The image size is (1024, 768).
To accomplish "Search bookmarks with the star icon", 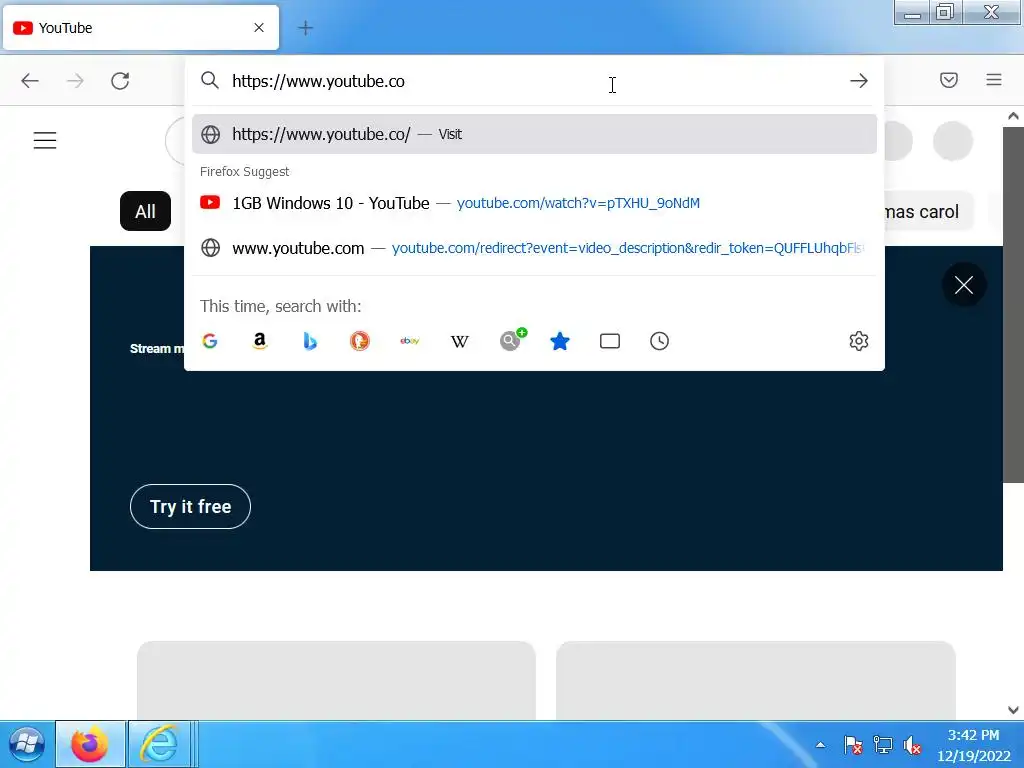I will [560, 341].
